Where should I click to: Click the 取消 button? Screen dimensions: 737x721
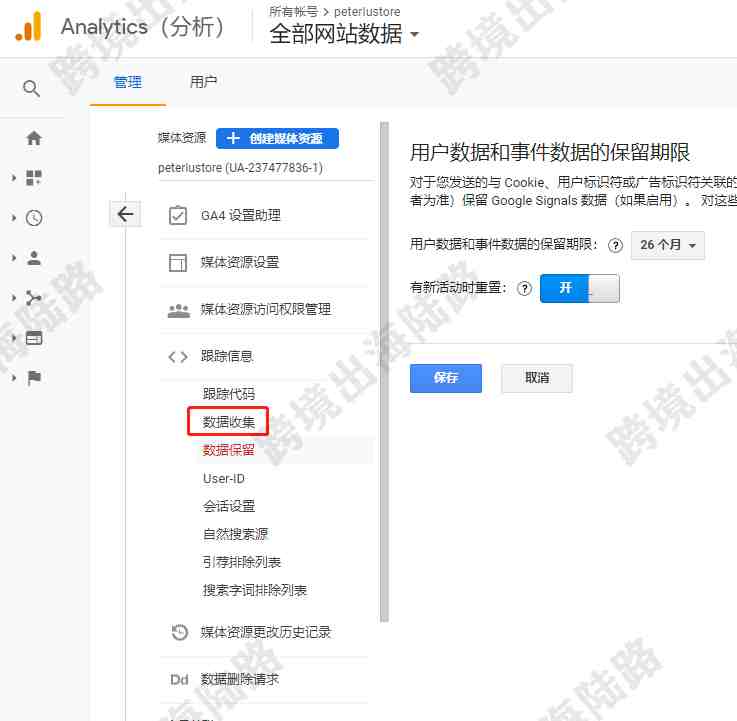pos(536,378)
